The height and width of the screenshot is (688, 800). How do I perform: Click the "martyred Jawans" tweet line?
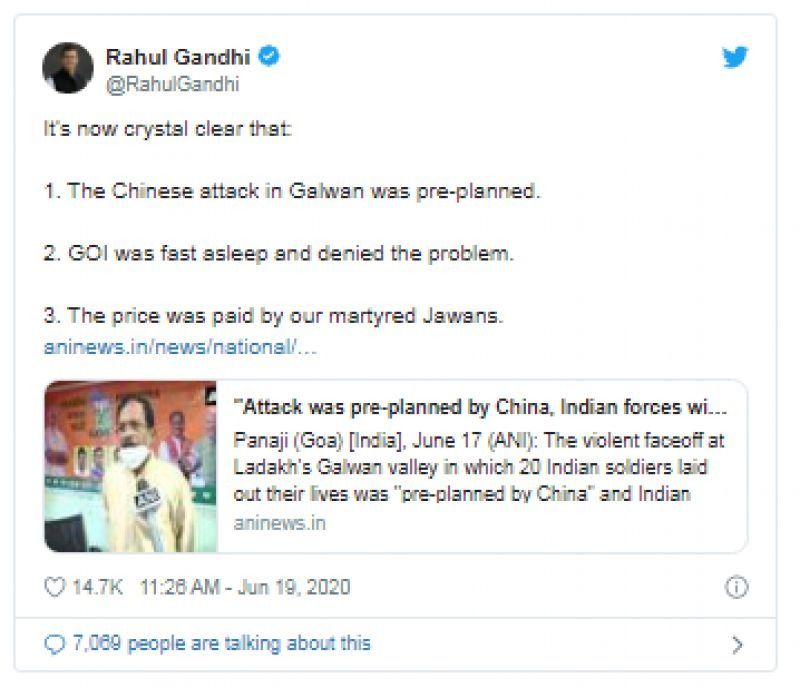point(272,316)
